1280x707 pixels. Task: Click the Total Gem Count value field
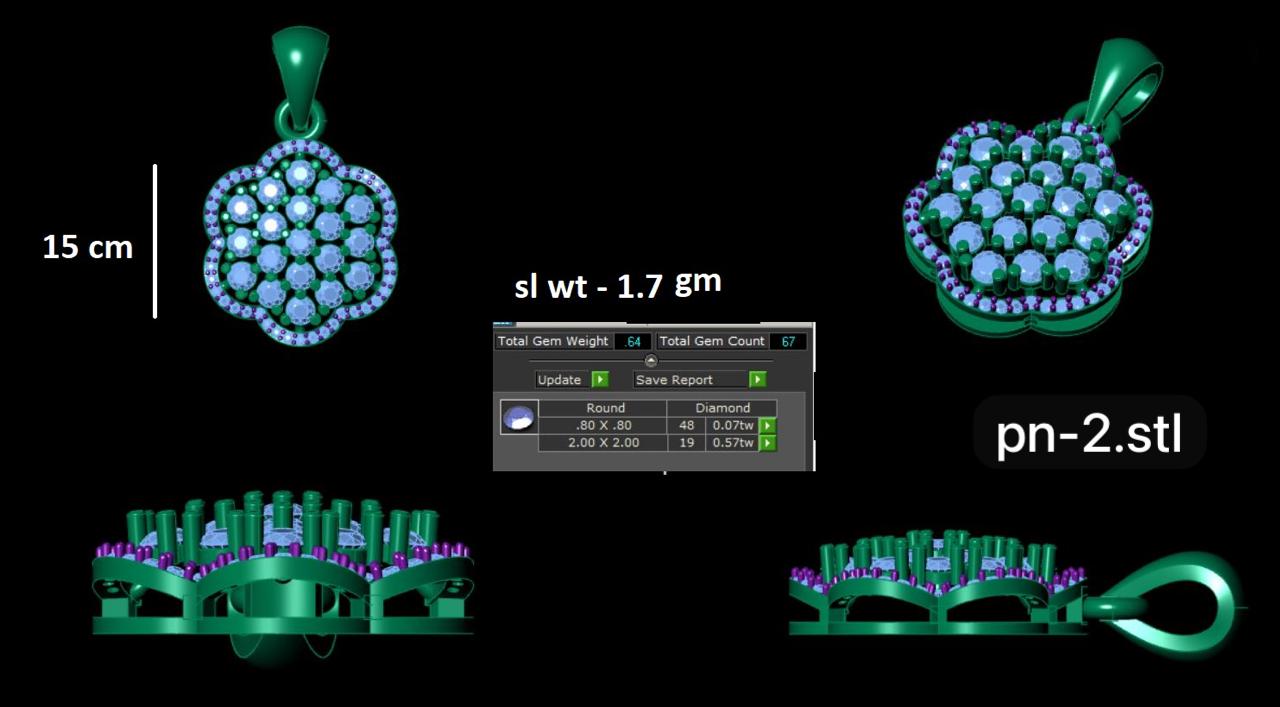click(788, 342)
